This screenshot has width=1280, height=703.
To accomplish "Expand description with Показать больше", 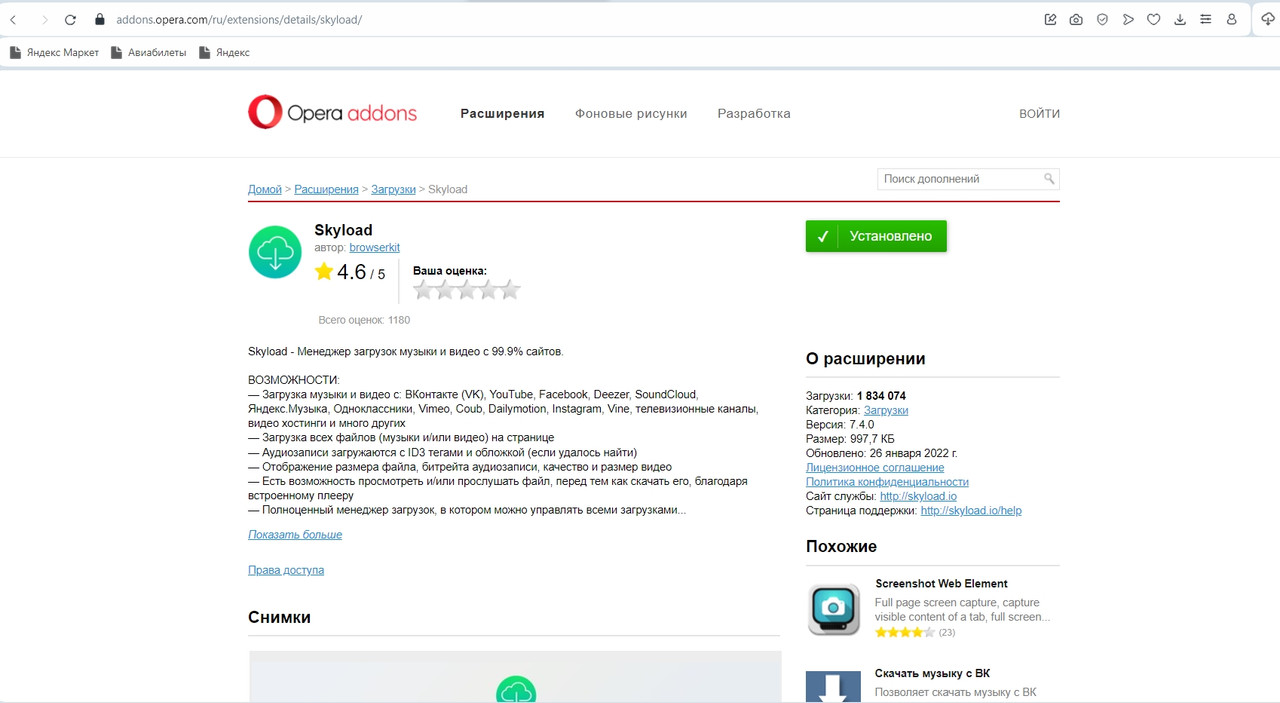I will [x=295, y=535].
